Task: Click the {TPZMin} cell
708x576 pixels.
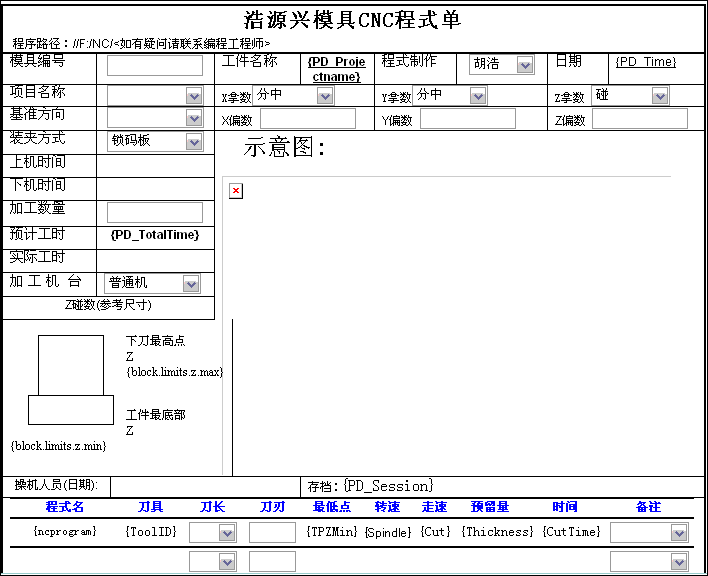Action: pos(332,532)
